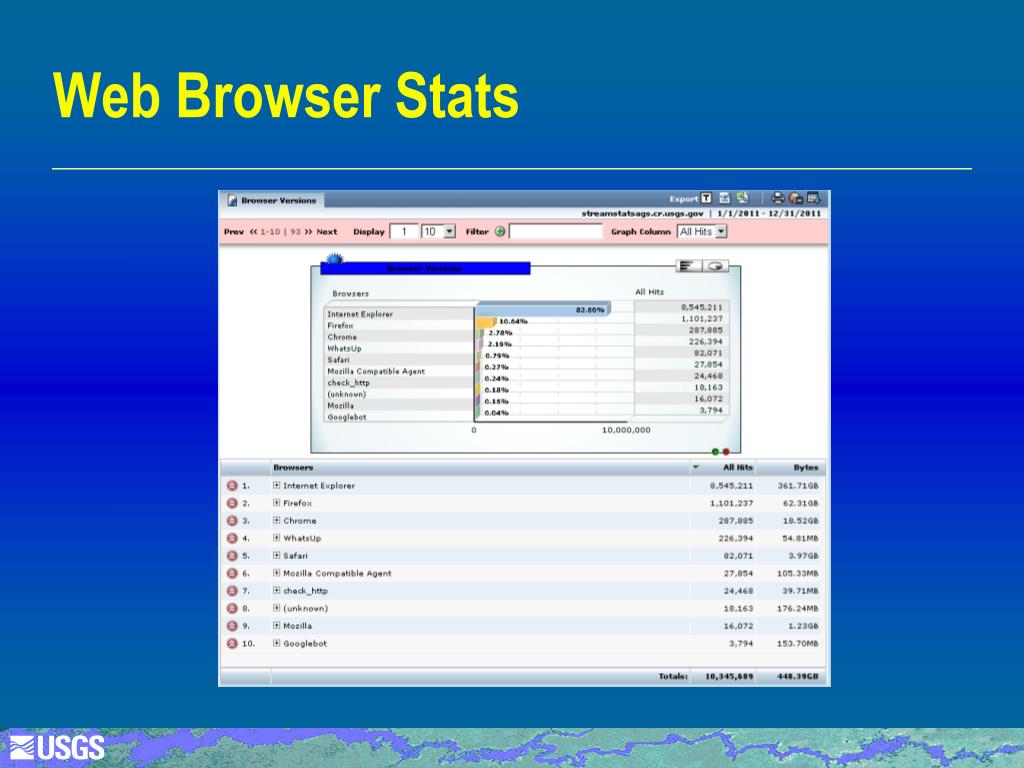
Task: Print the Browser Versions report
Action: [x=777, y=198]
